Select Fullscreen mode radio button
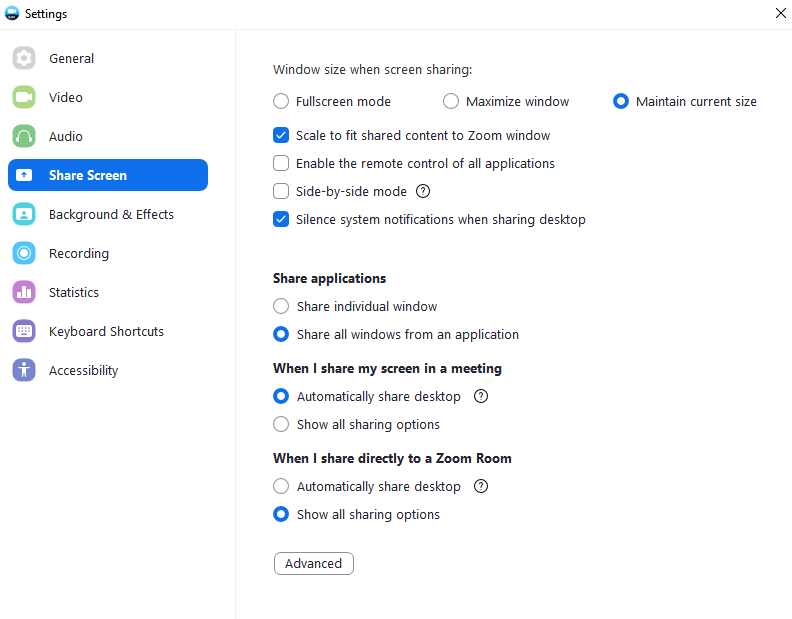The height and width of the screenshot is (619, 792). point(281,101)
